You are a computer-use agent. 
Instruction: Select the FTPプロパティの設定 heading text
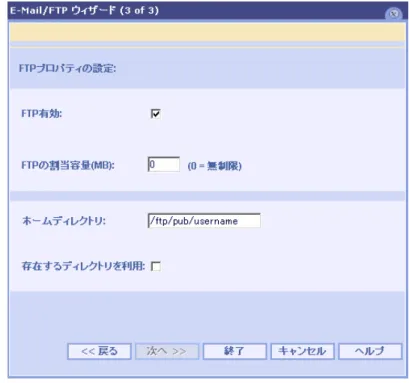point(67,69)
